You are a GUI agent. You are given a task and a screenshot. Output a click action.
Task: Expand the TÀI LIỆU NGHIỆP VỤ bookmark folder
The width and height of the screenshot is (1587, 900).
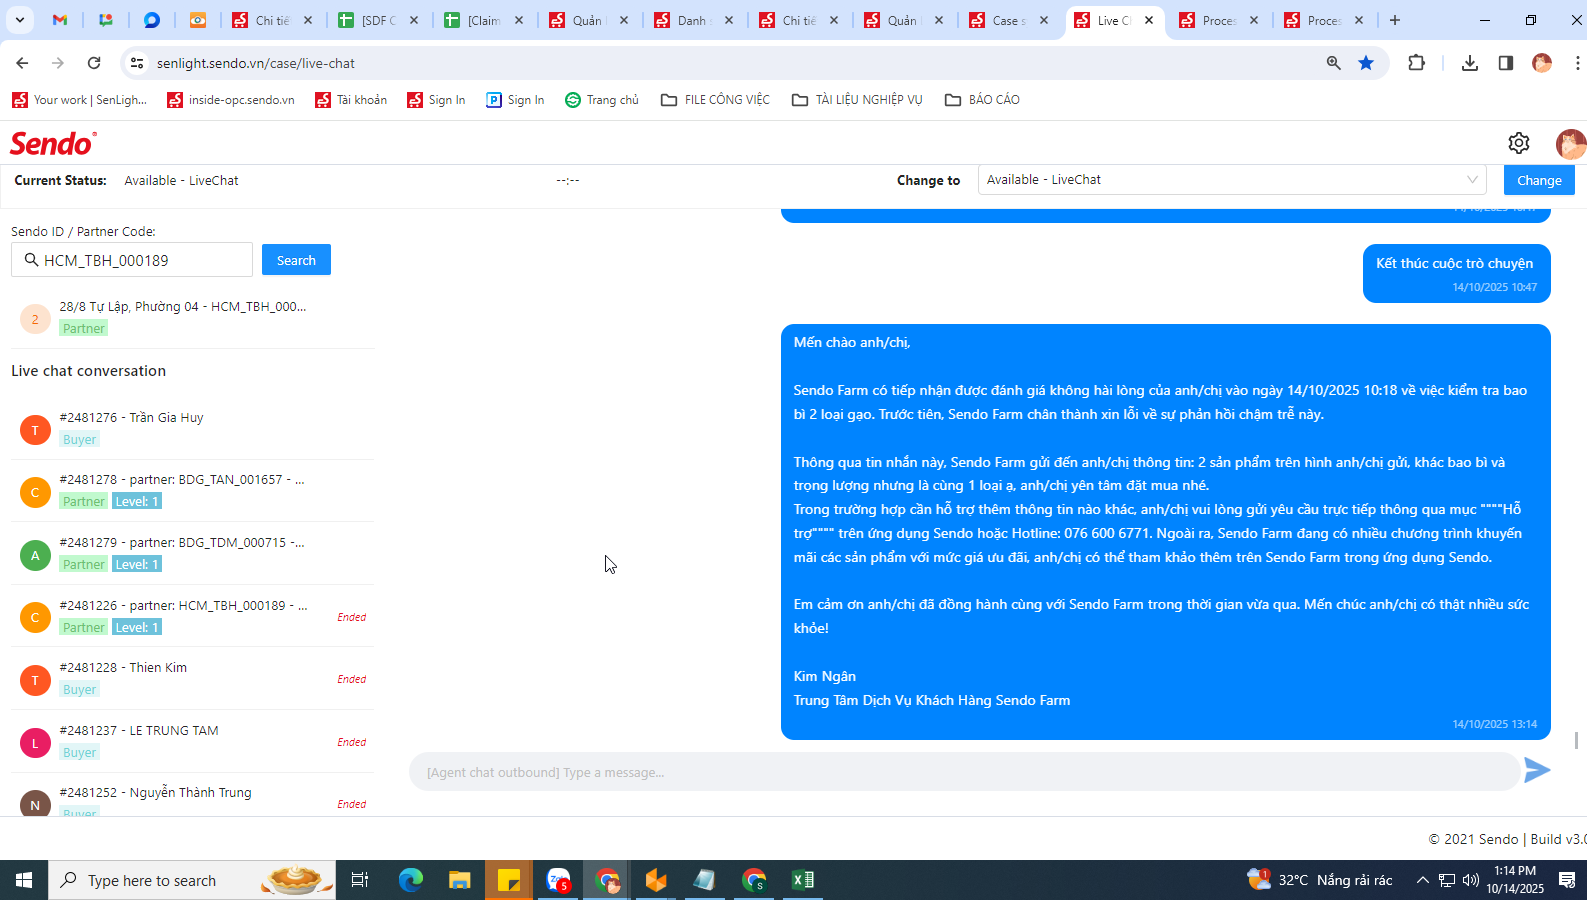point(857,100)
